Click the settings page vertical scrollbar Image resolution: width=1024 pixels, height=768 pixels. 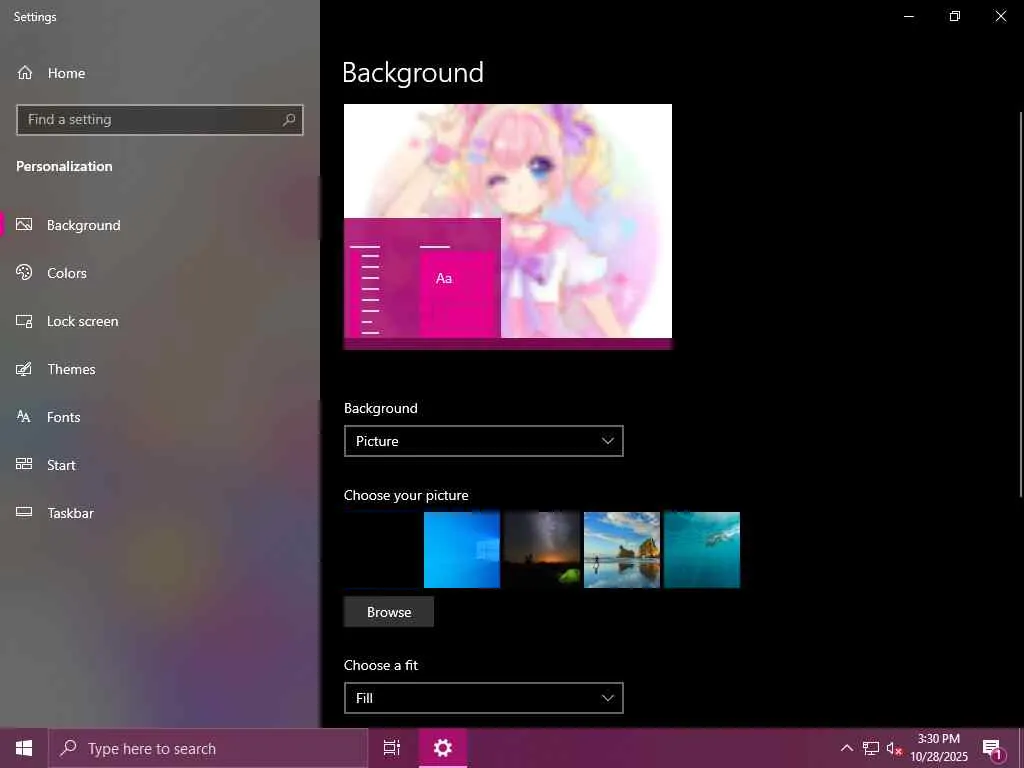[x=1021, y=304]
